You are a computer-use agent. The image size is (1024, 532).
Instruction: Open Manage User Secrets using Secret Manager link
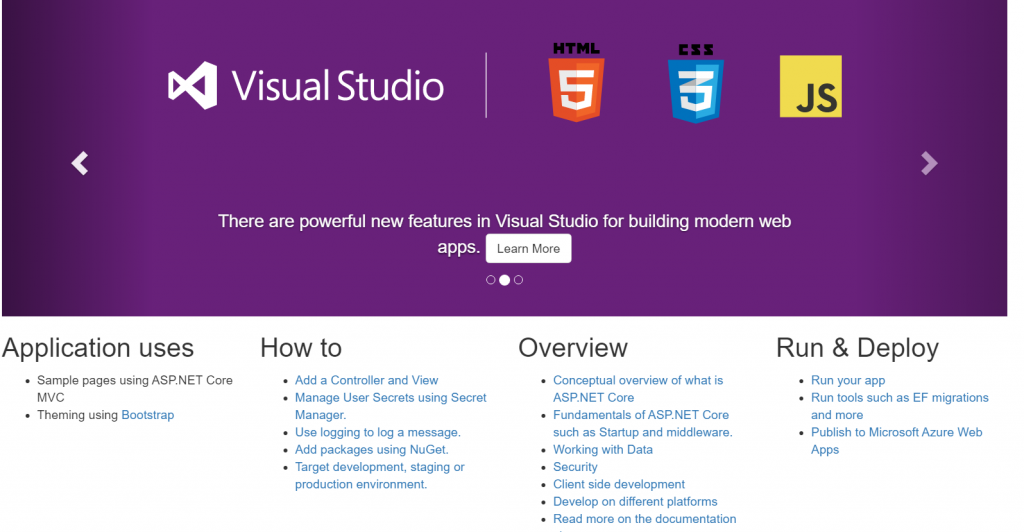pyautogui.click(x=391, y=406)
